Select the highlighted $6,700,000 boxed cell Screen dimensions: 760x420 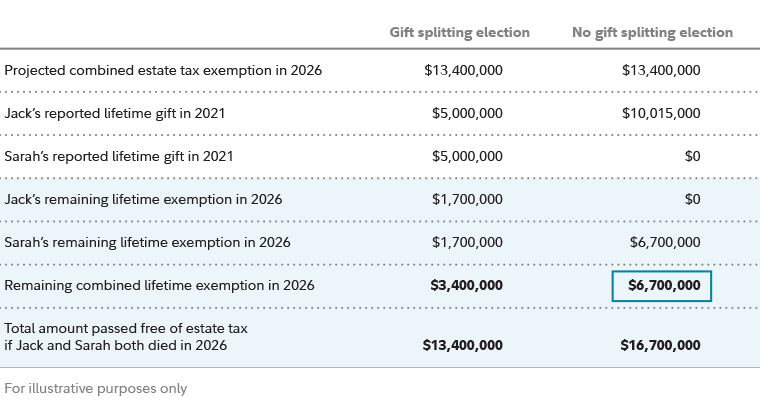pos(661,286)
